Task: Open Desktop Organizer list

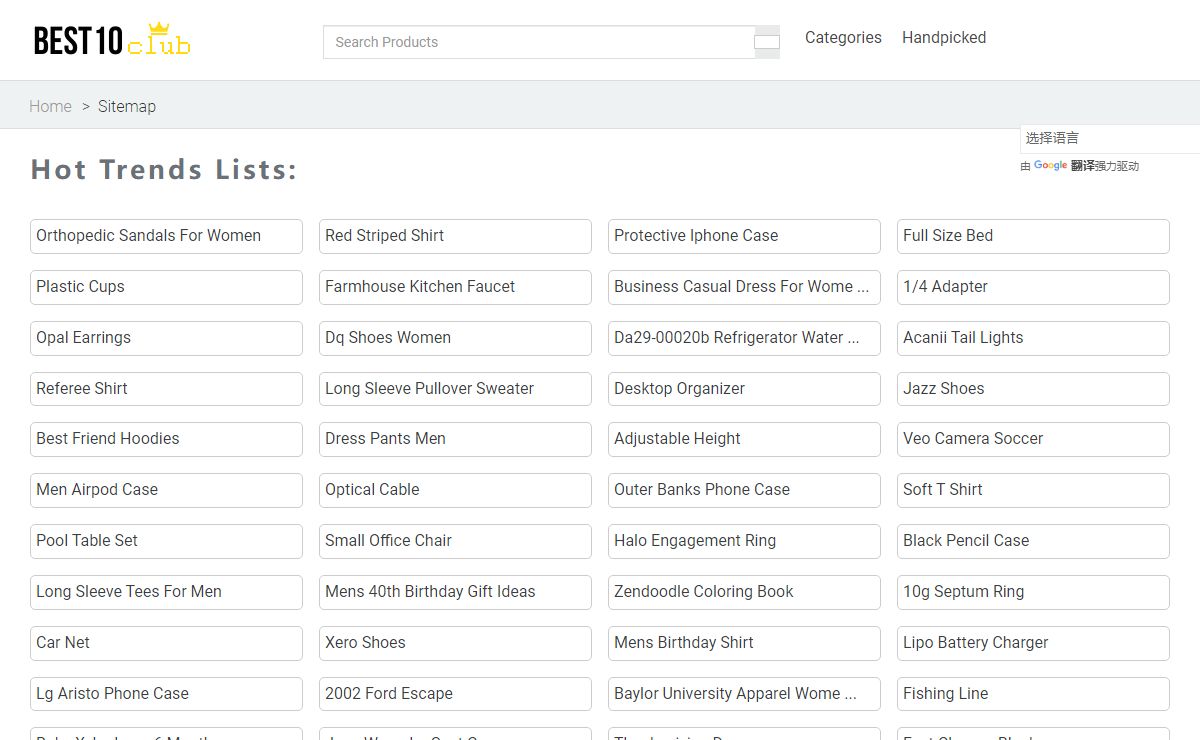Action: click(744, 389)
